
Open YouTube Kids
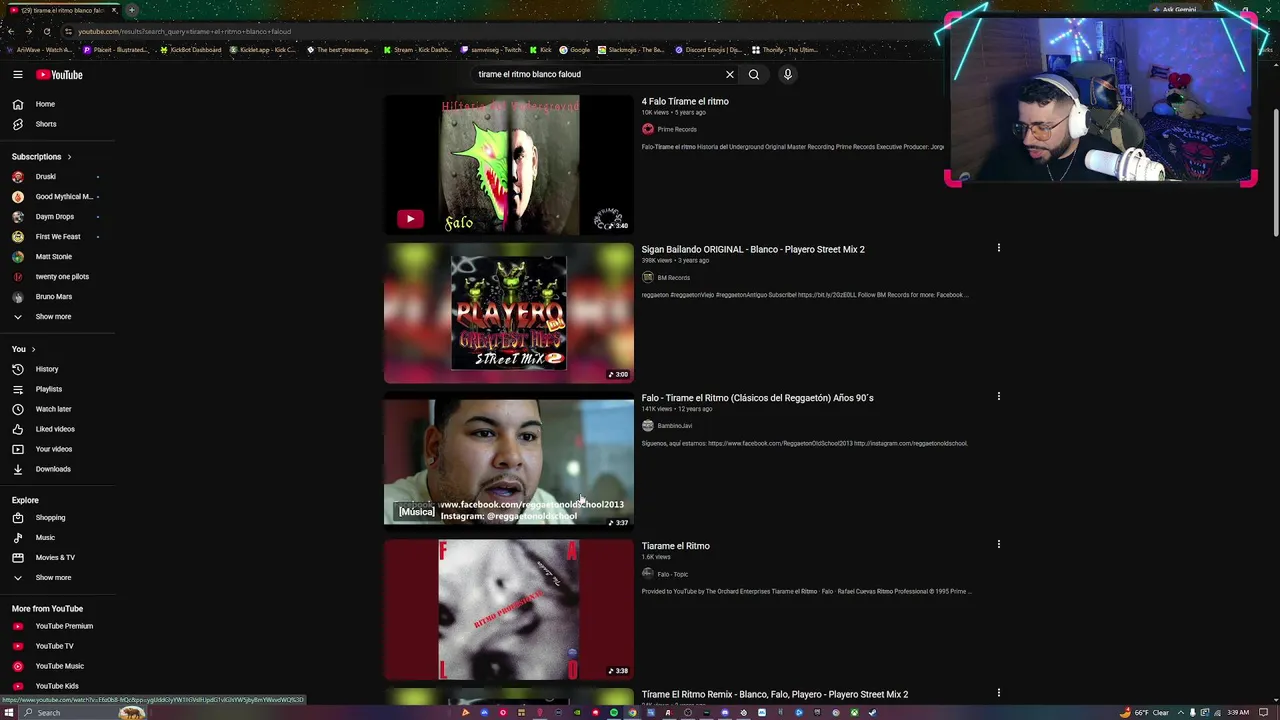point(57,686)
